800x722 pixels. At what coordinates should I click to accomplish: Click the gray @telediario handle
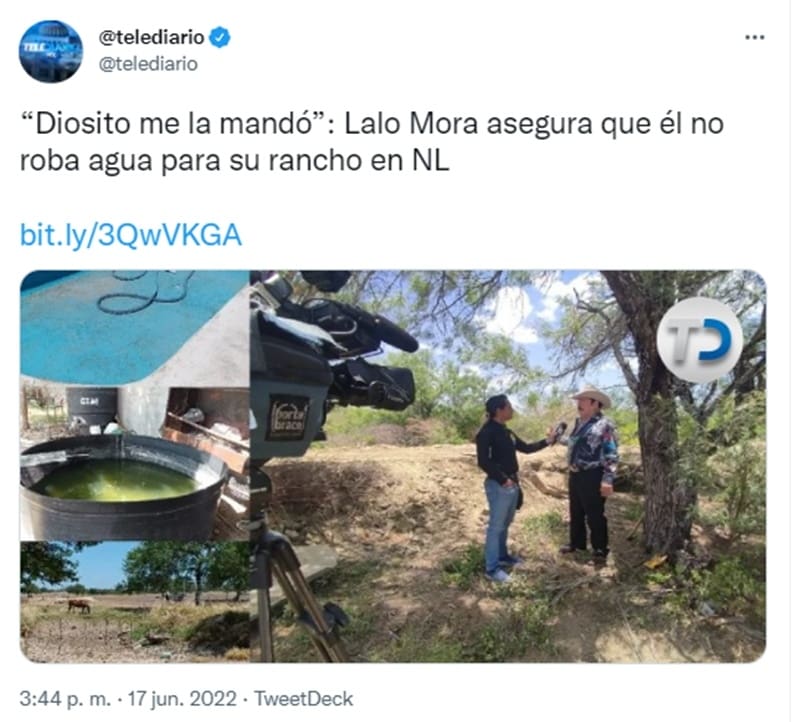click(148, 64)
